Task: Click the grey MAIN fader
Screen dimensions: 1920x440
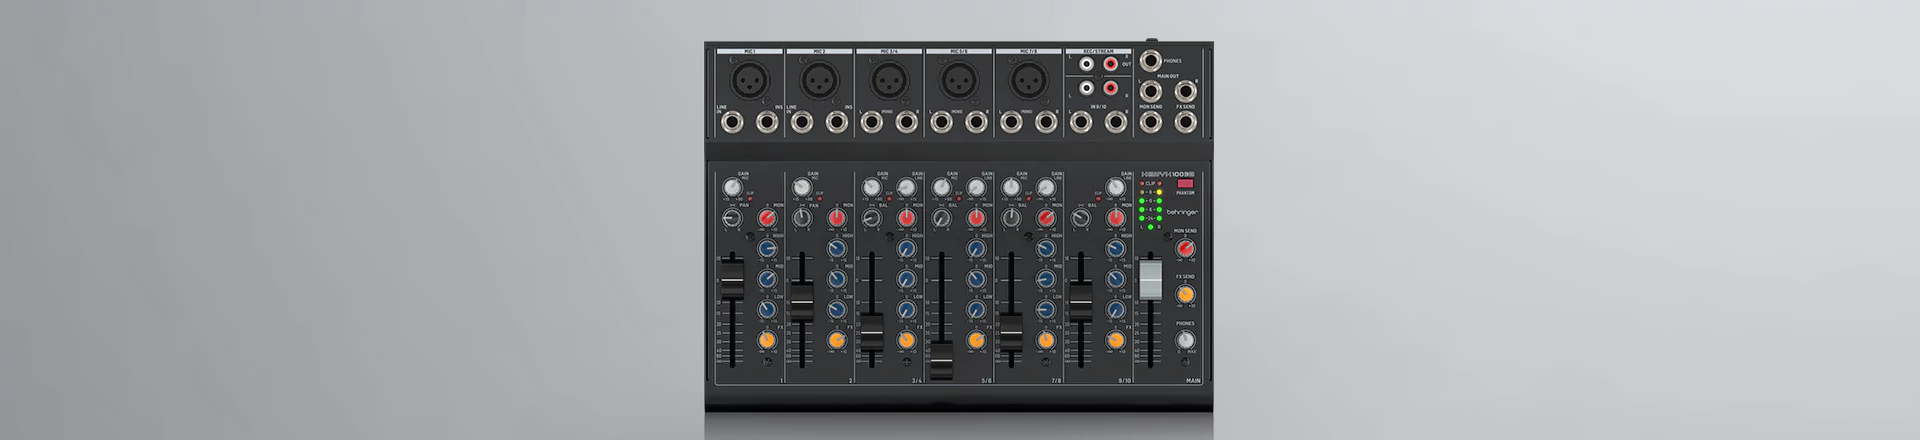Action: coord(1151,278)
